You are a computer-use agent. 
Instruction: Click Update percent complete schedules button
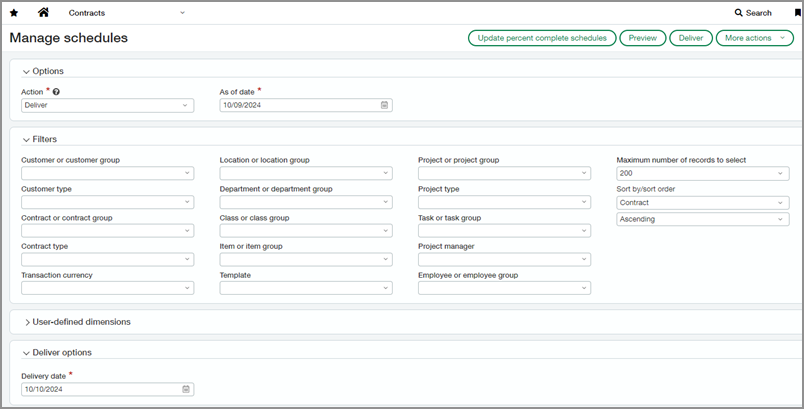[541, 38]
